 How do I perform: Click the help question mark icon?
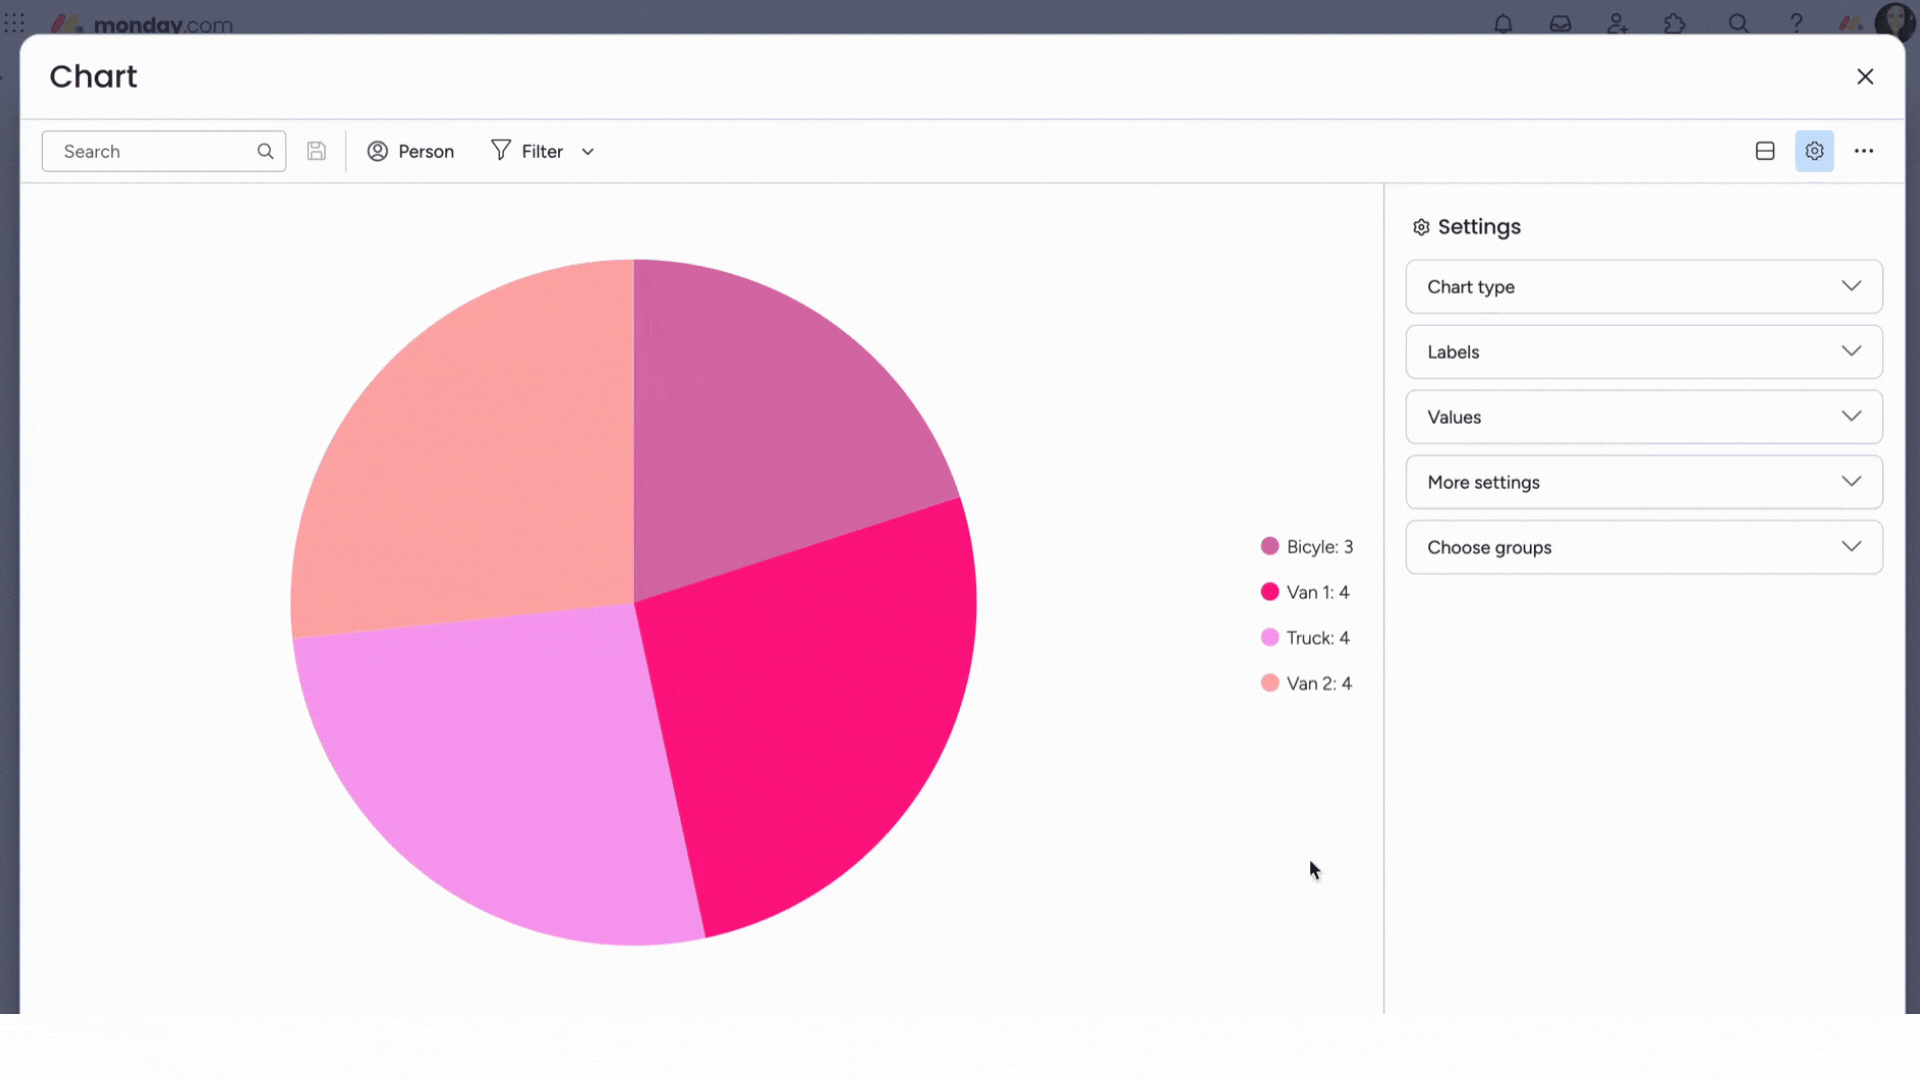coord(1796,22)
